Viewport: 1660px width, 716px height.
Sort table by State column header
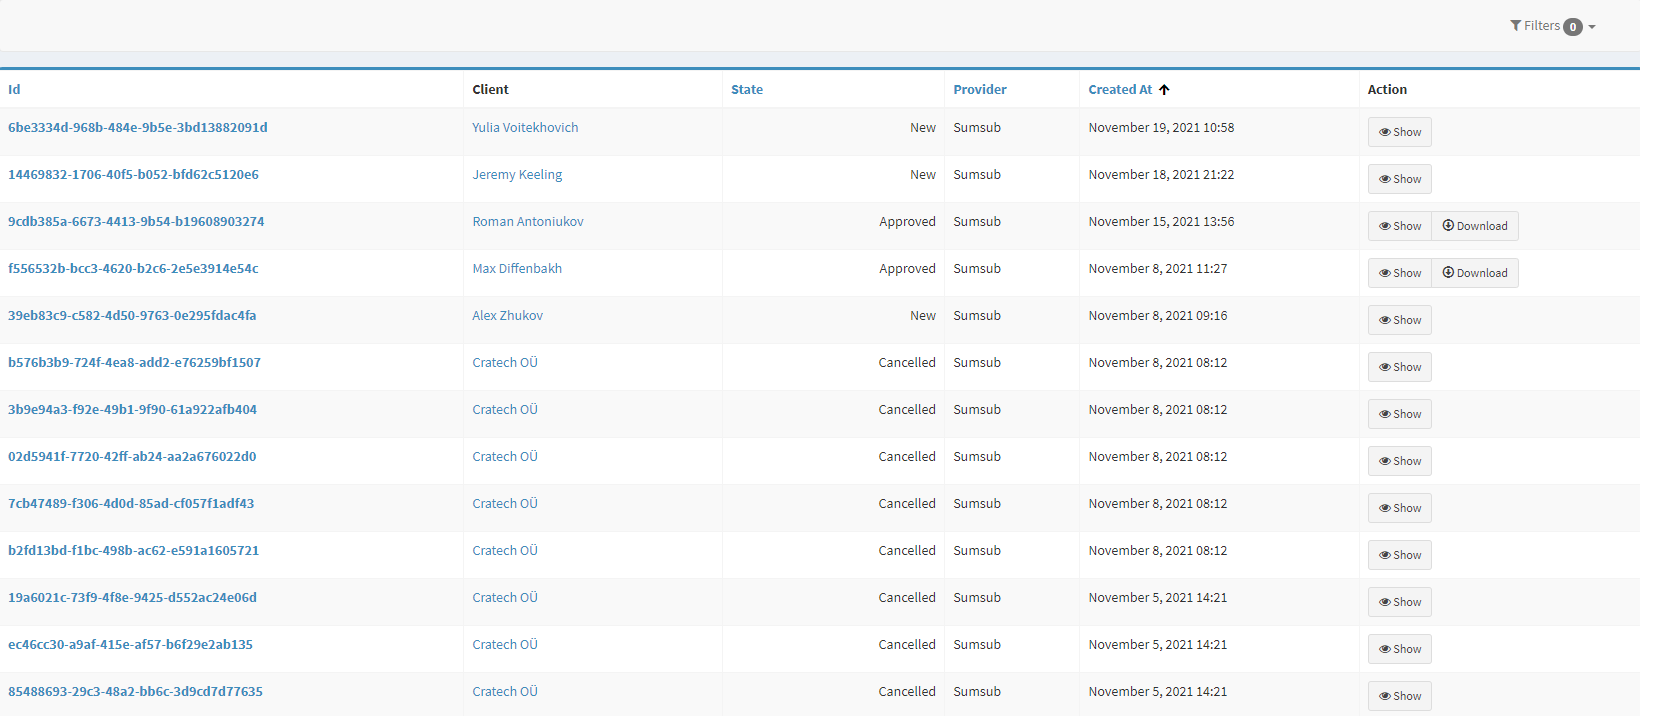point(746,90)
